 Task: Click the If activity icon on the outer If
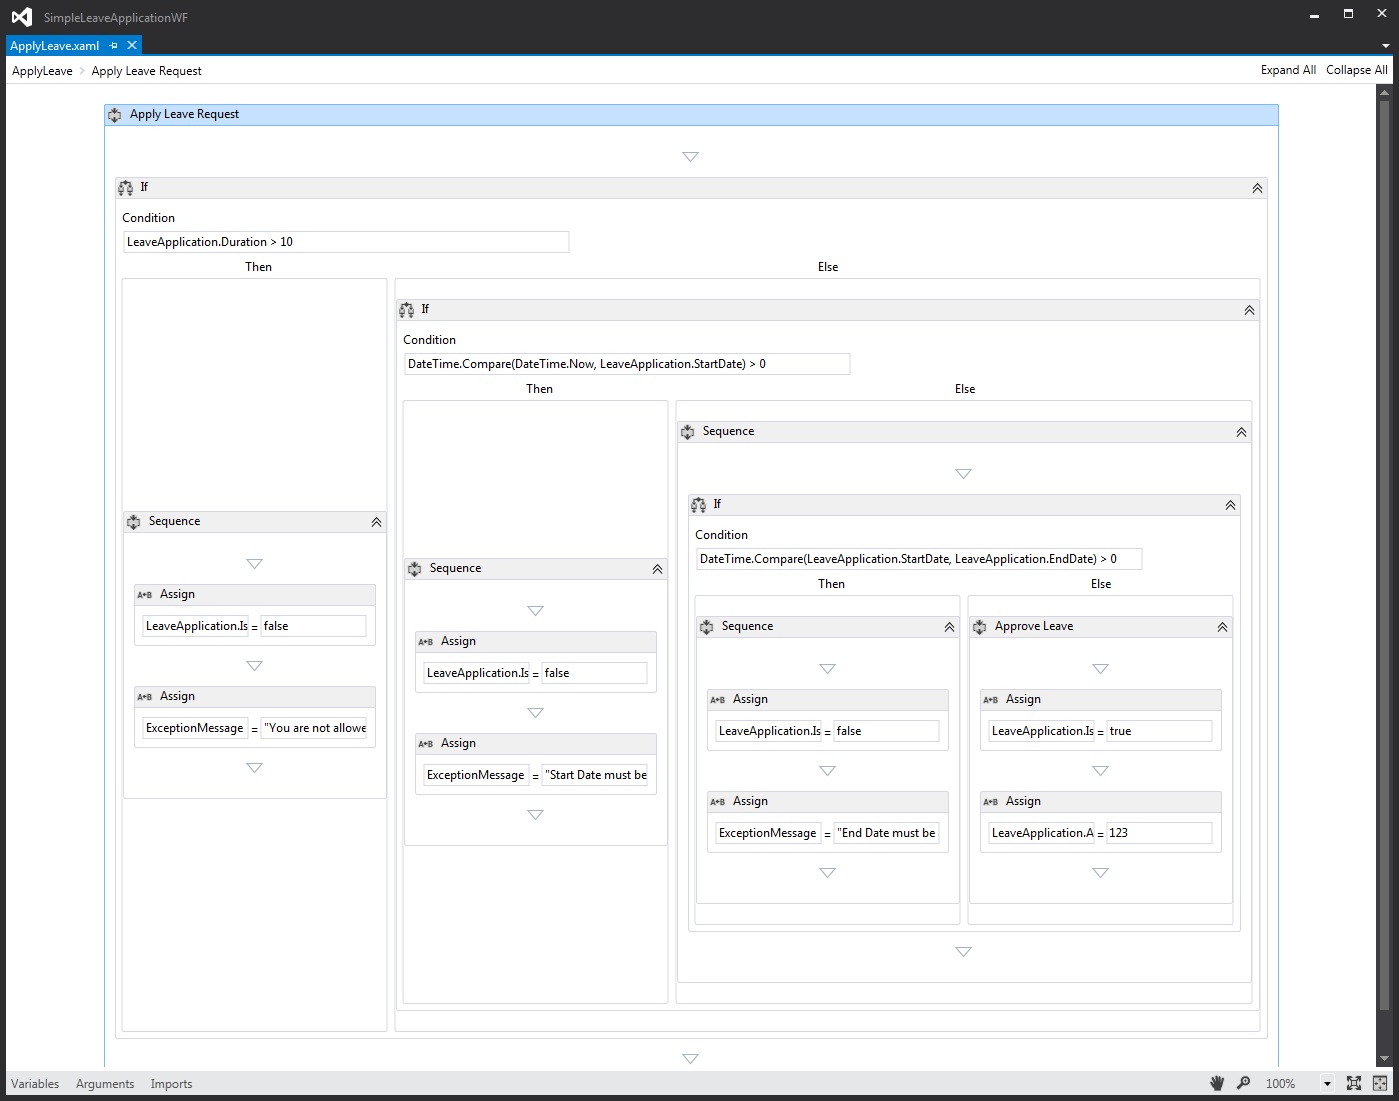[x=126, y=187]
